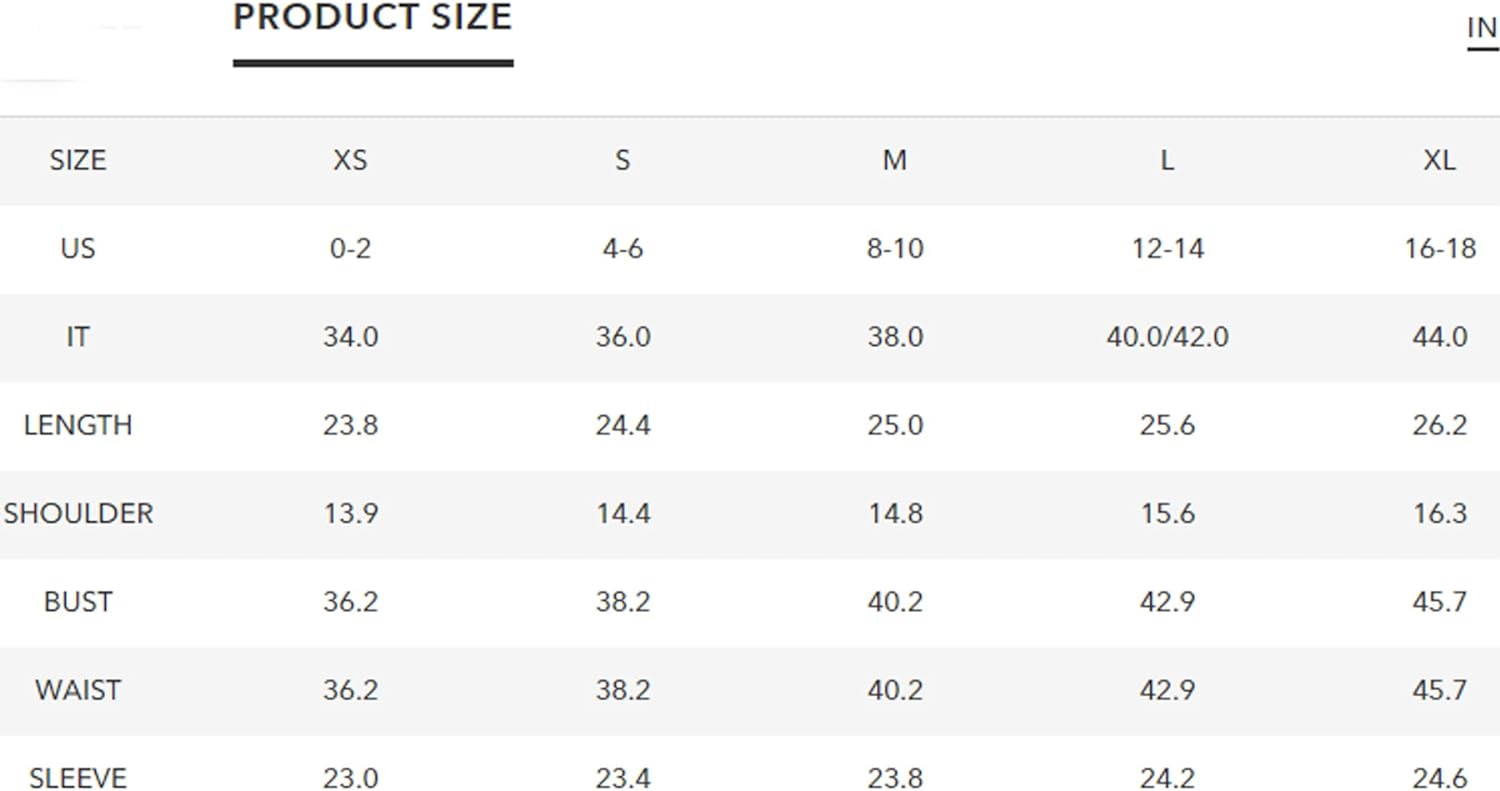The width and height of the screenshot is (1500, 791).
Task: Click the LENGTH row label
Action: pyautogui.click(x=78, y=425)
